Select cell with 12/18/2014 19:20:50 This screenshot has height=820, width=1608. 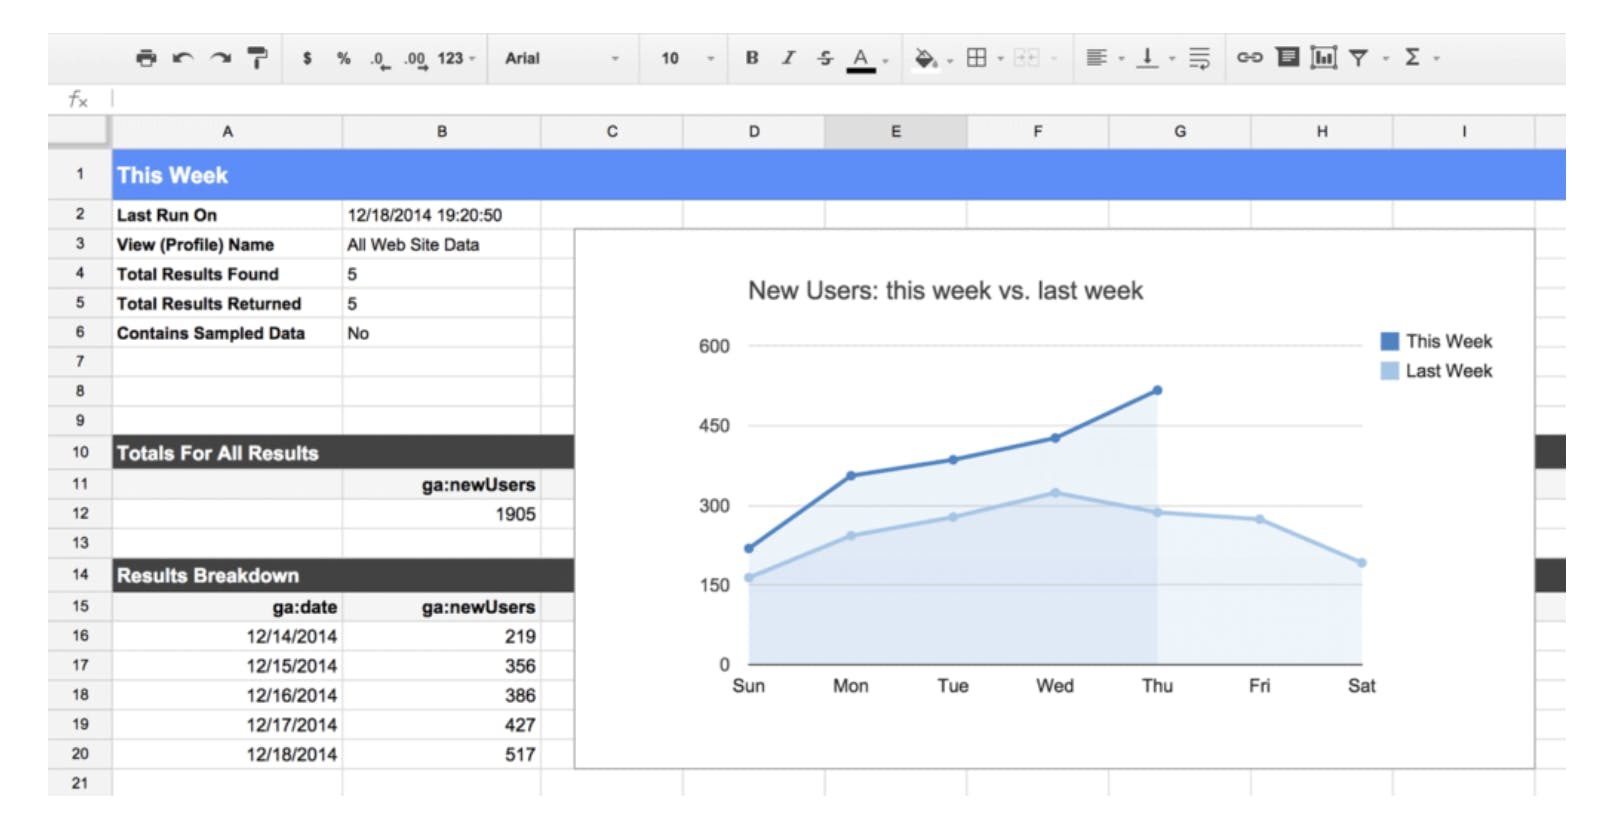(441, 215)
